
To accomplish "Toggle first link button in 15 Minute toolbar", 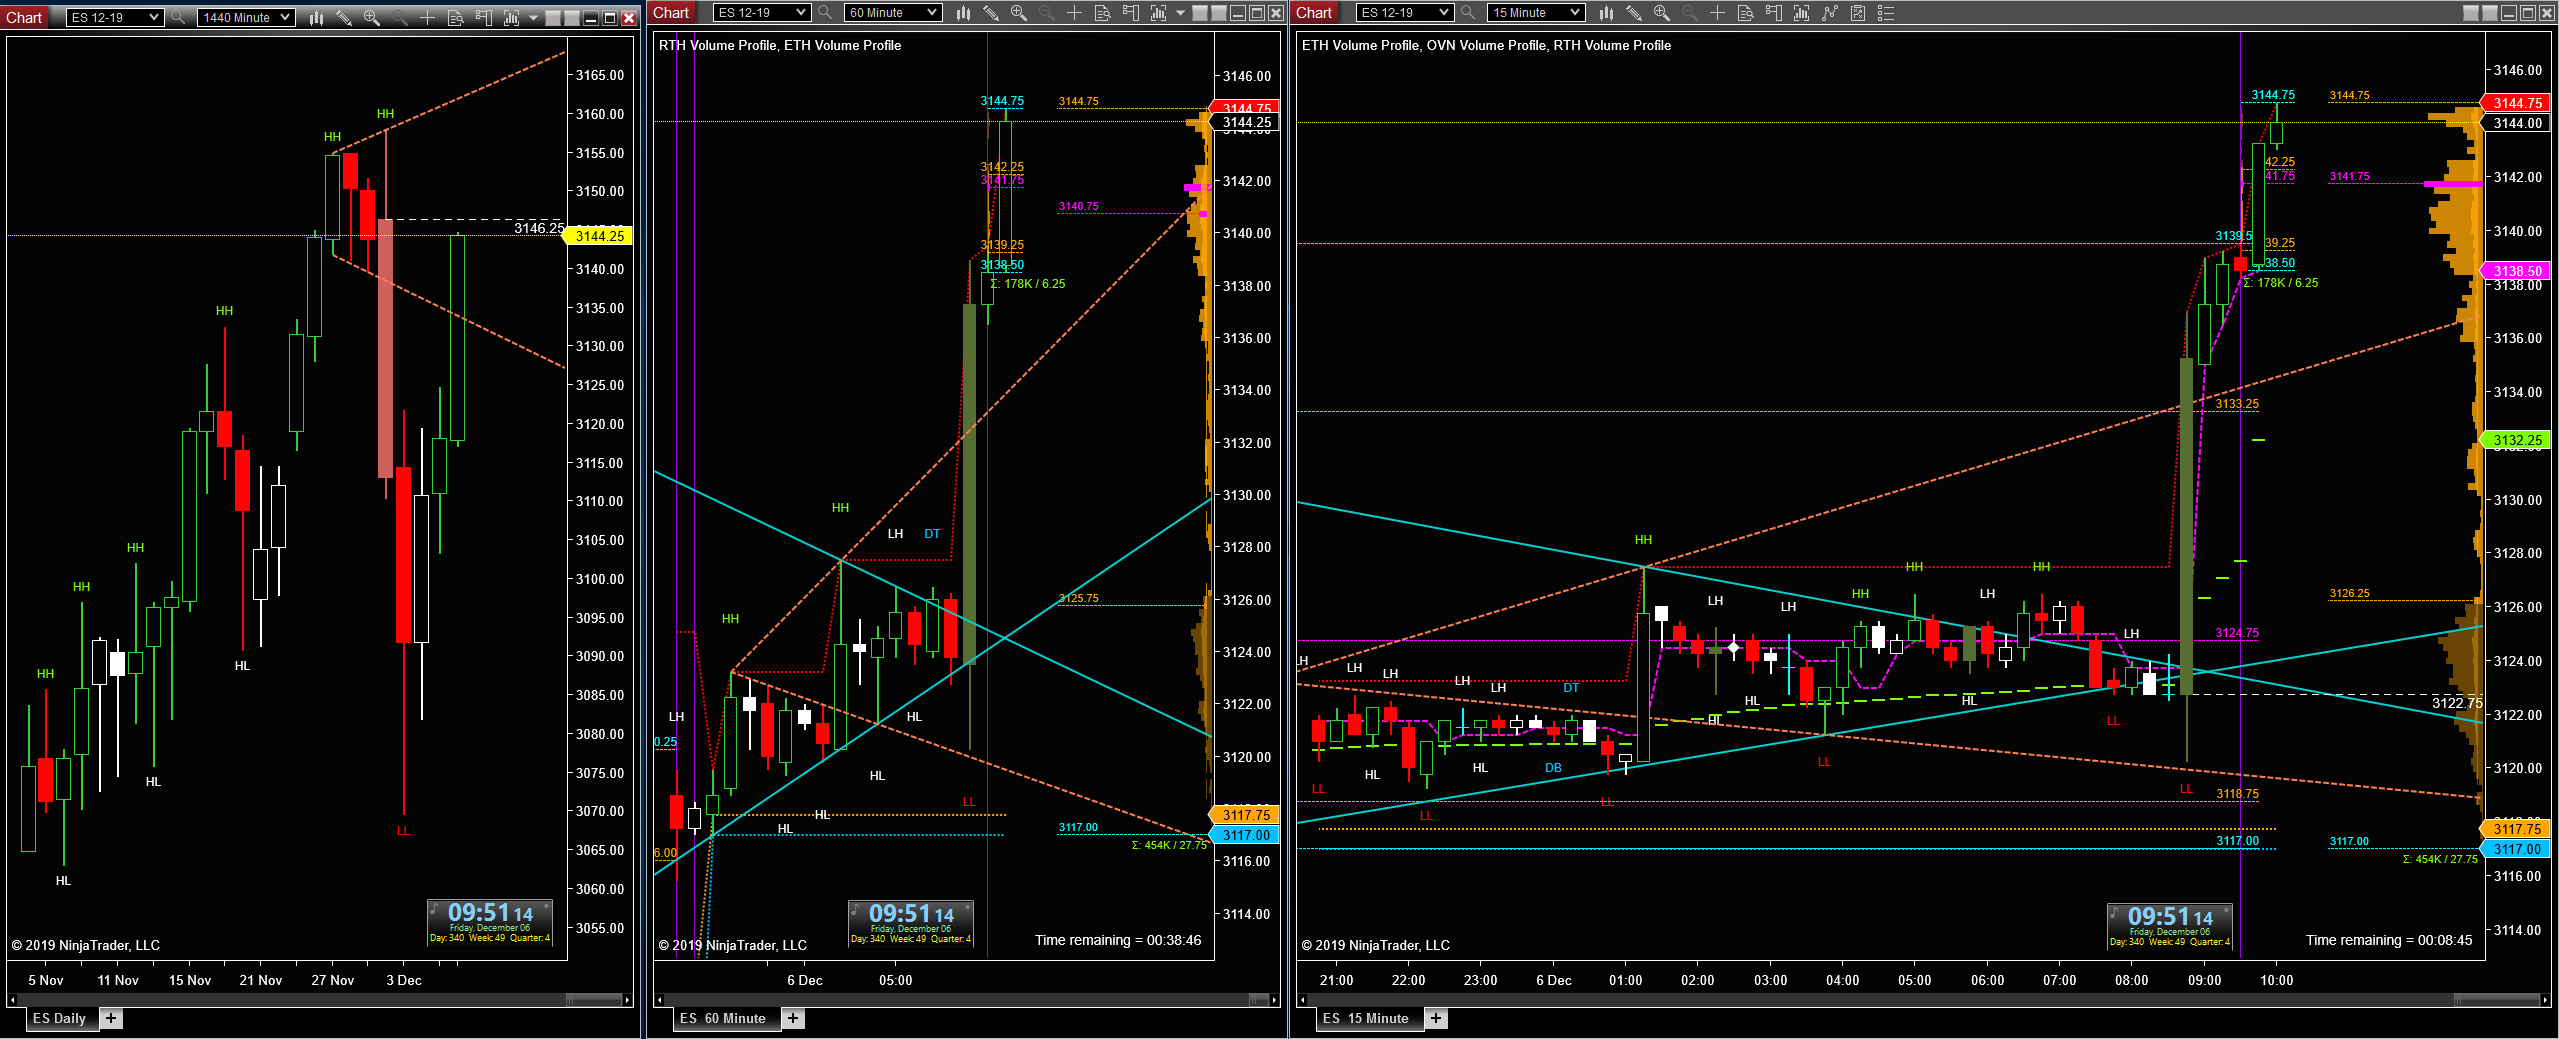I will (x=2471, y=13).
